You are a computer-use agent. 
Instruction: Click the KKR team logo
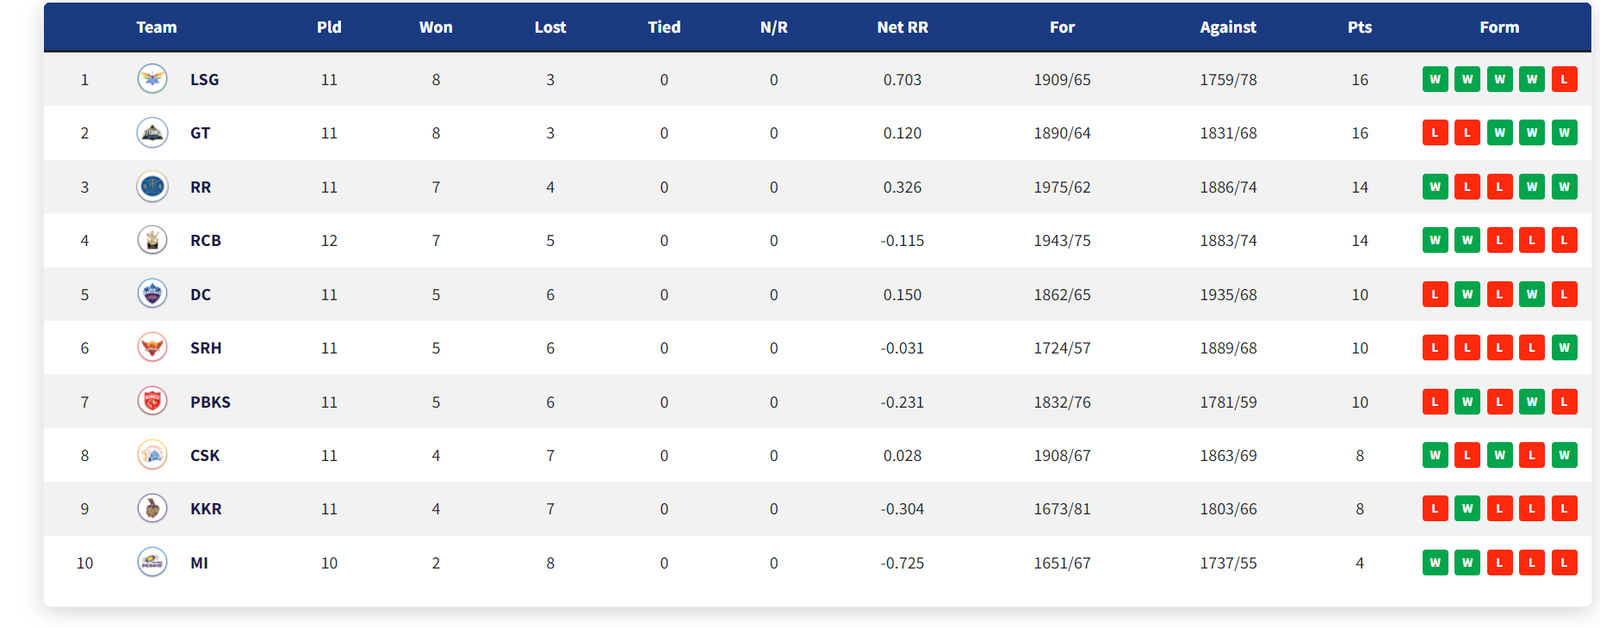pyautogui.click(x=152, y=508)
